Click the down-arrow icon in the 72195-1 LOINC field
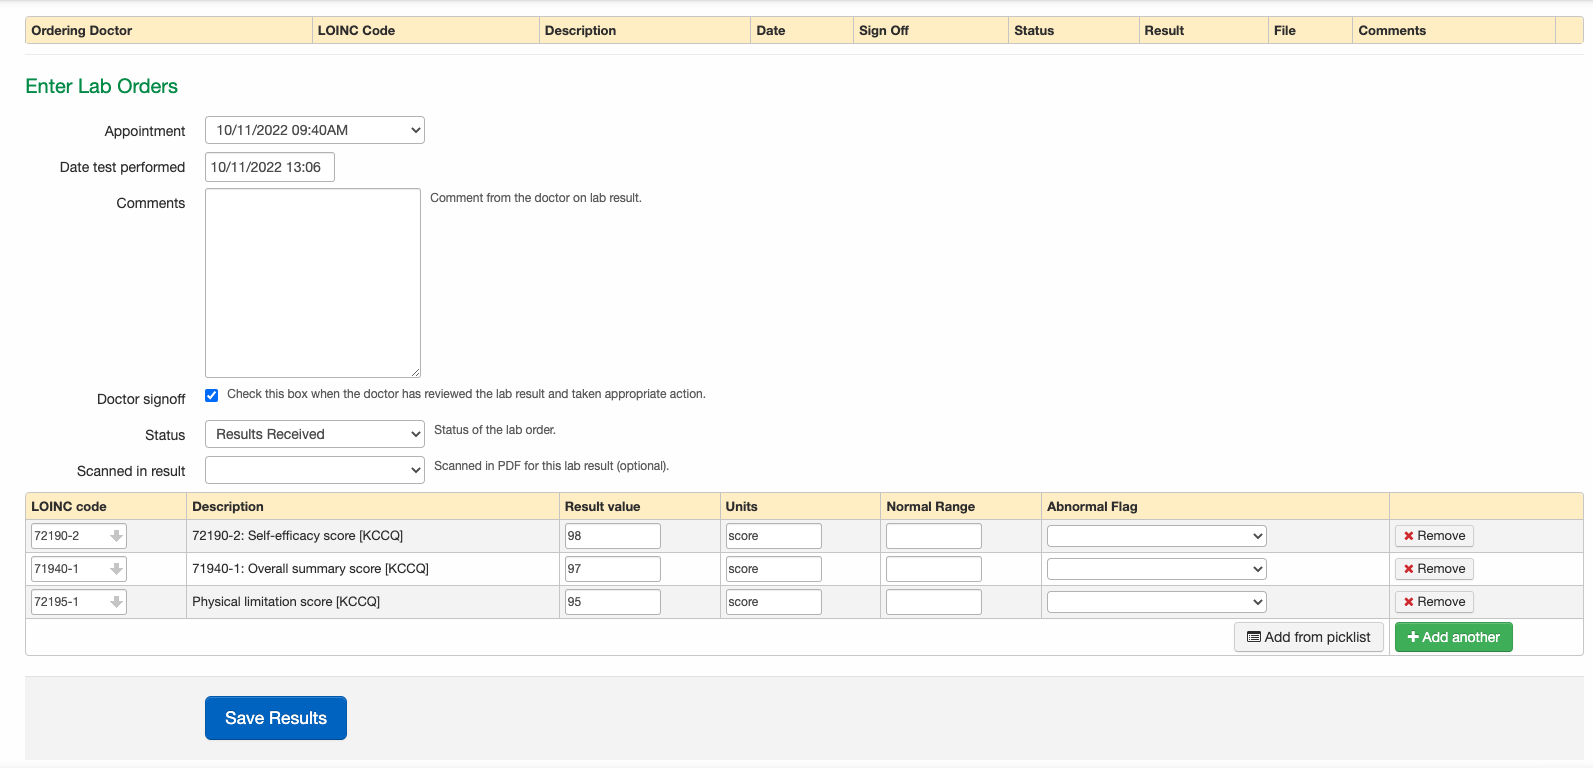Viewport: 1593px width, 768px height. [x=116, y=602]
